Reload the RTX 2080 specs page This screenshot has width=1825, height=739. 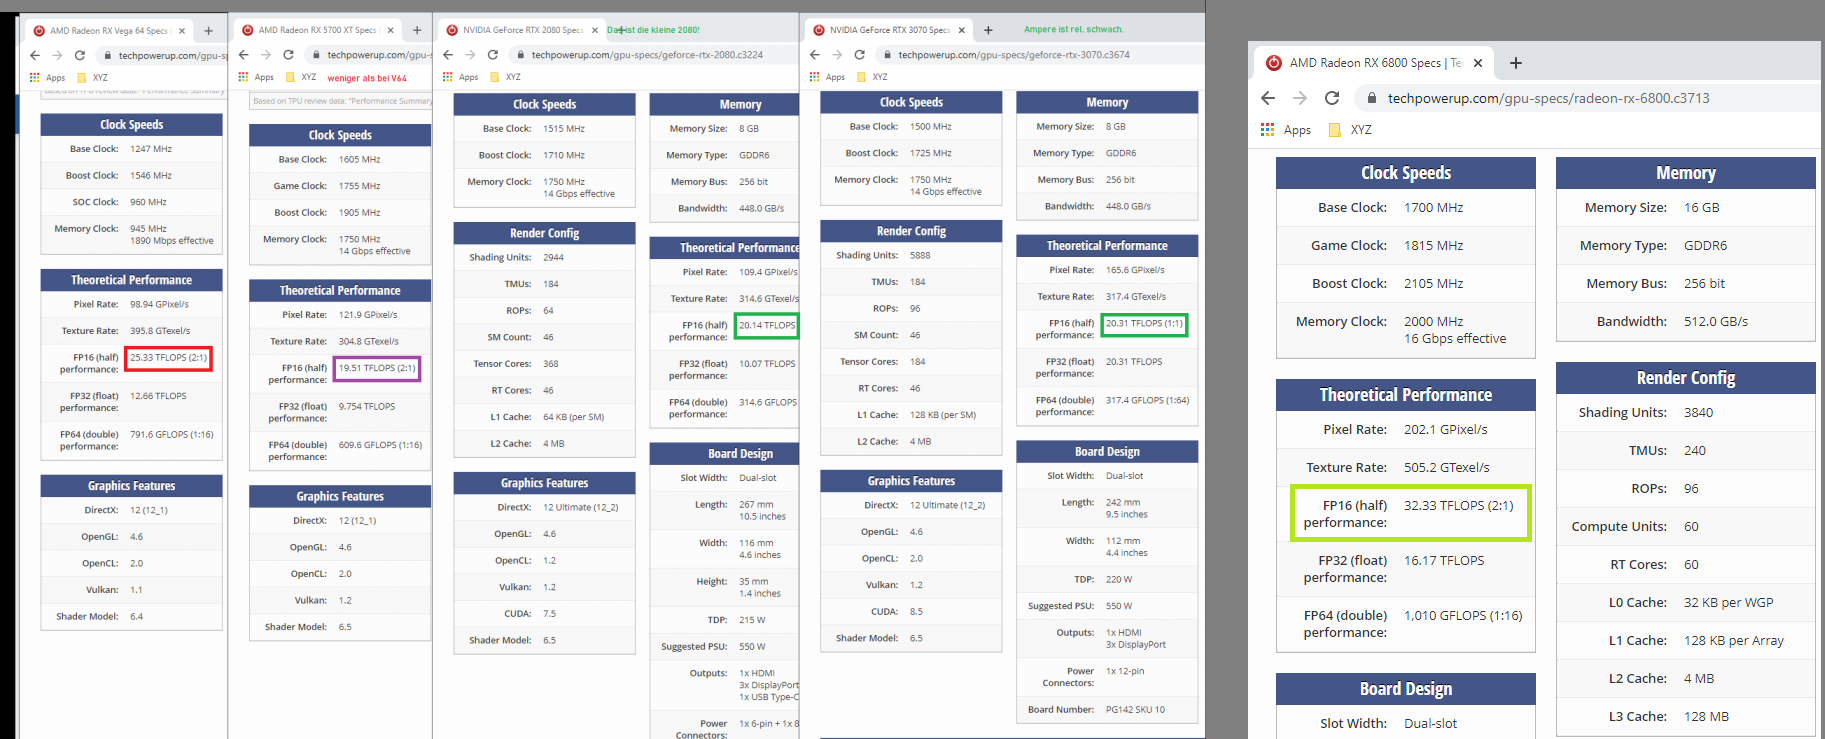click(492, 55)
